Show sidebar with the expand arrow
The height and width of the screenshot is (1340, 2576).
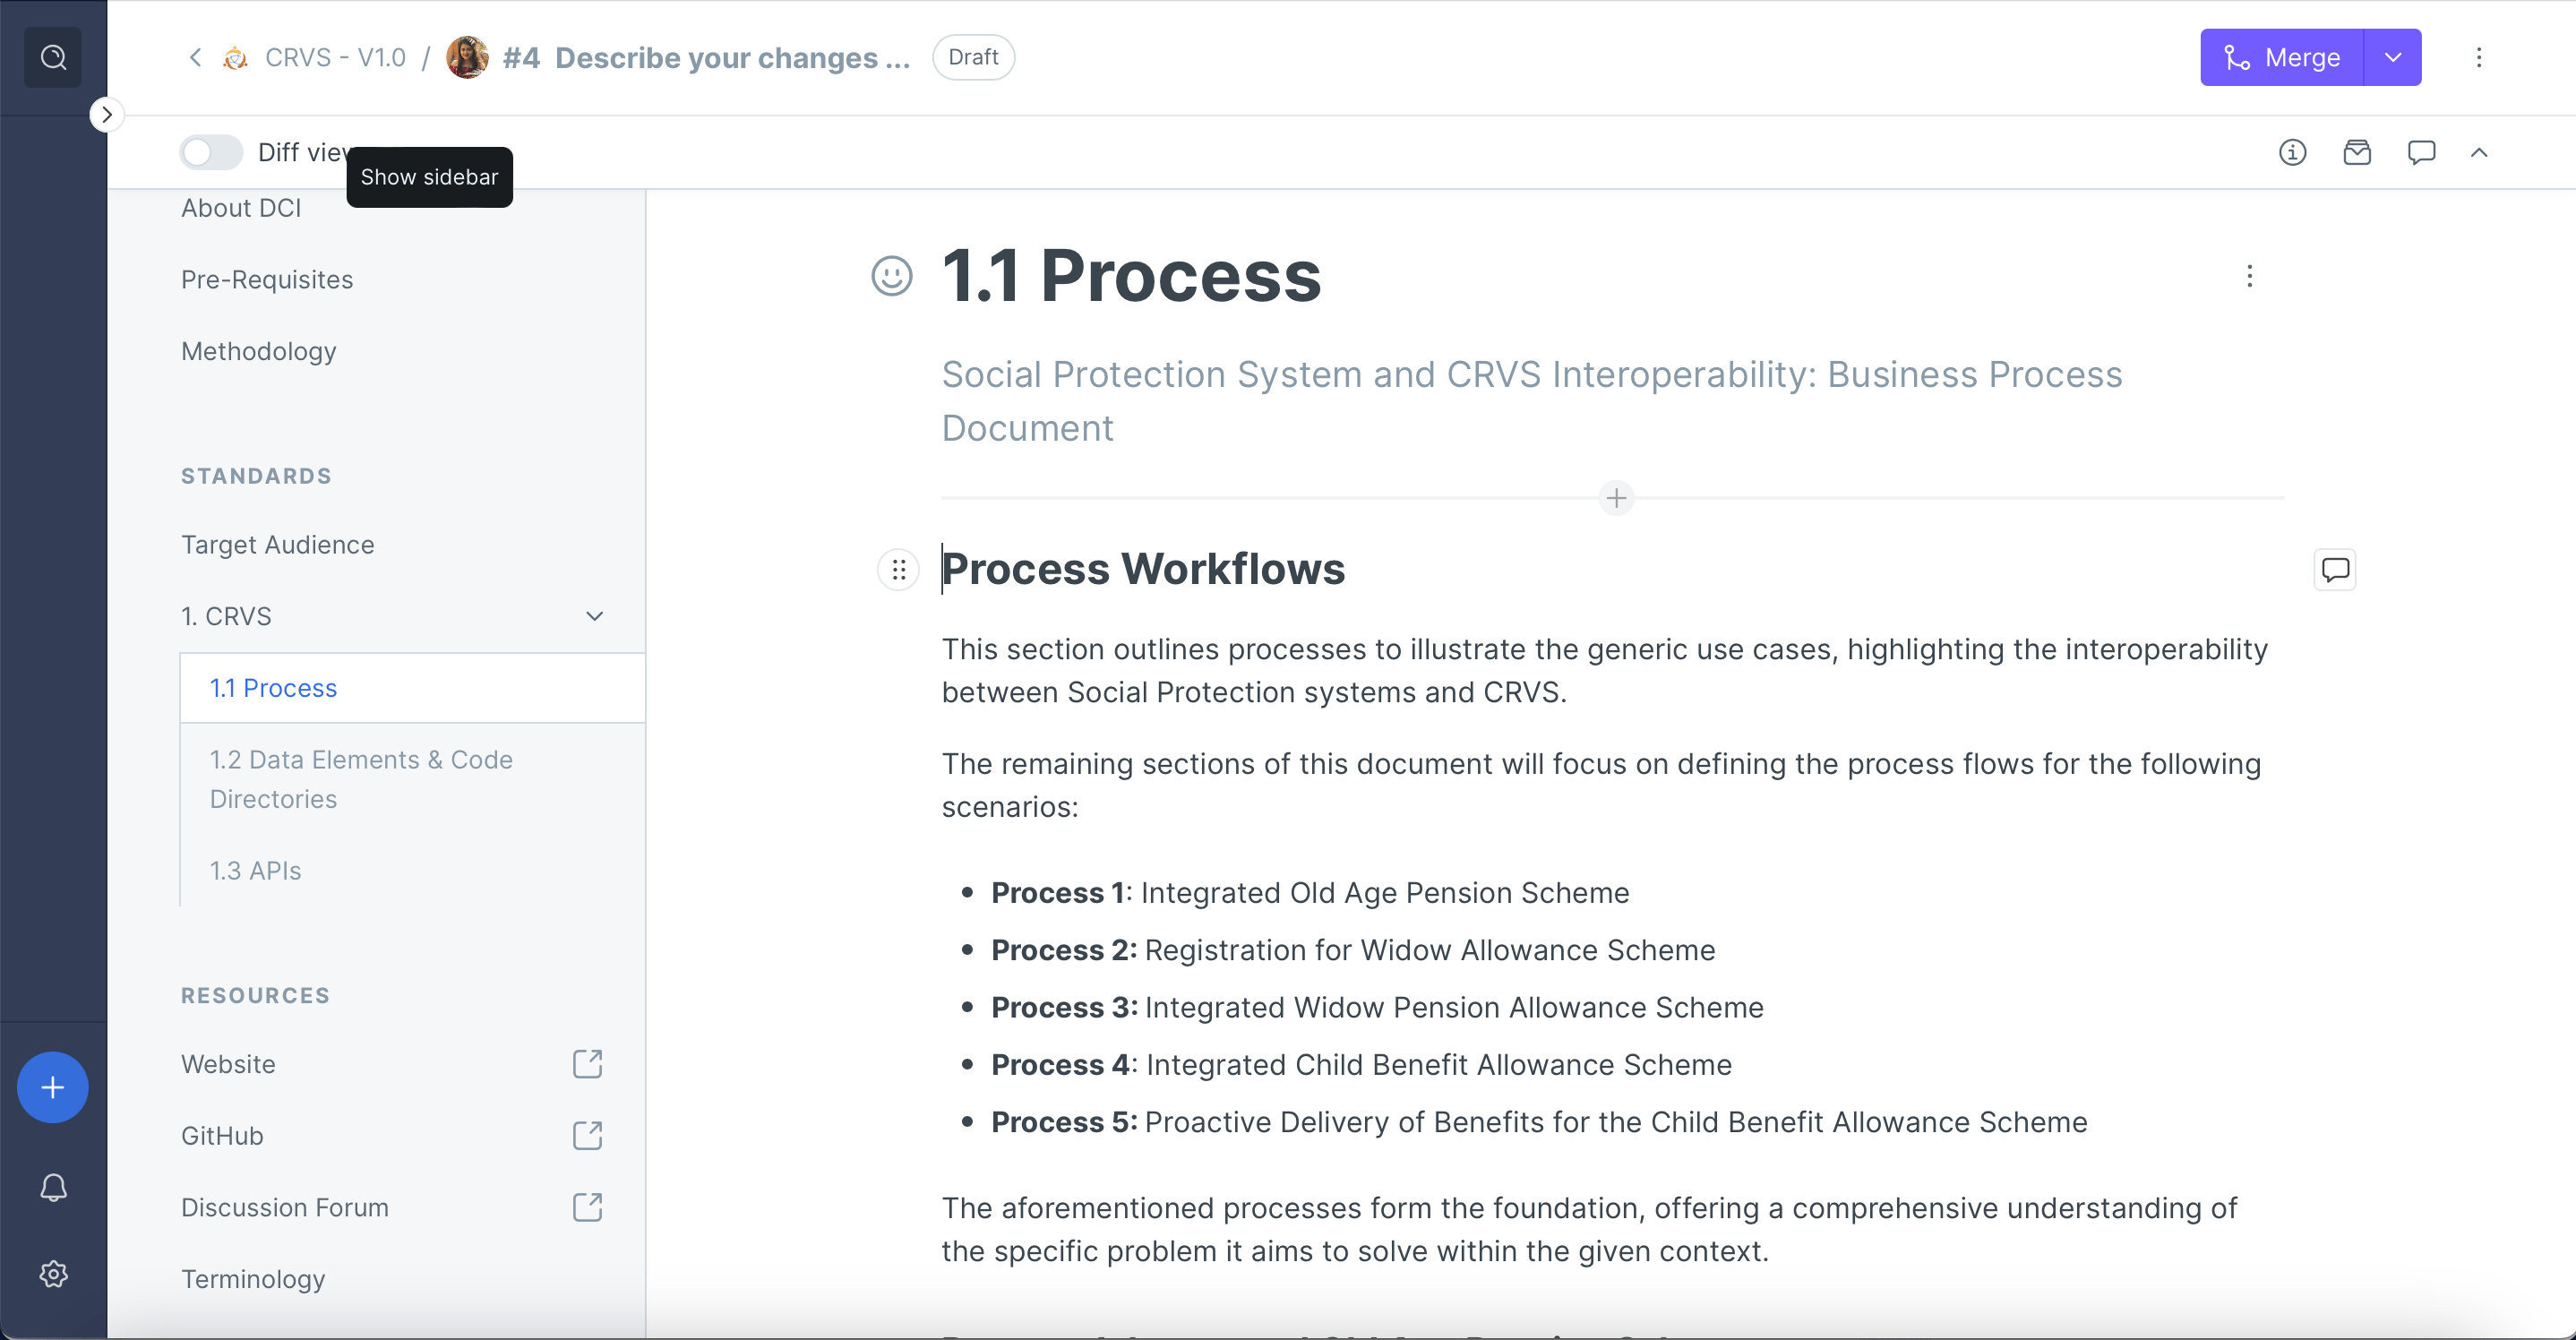(107, 114)
